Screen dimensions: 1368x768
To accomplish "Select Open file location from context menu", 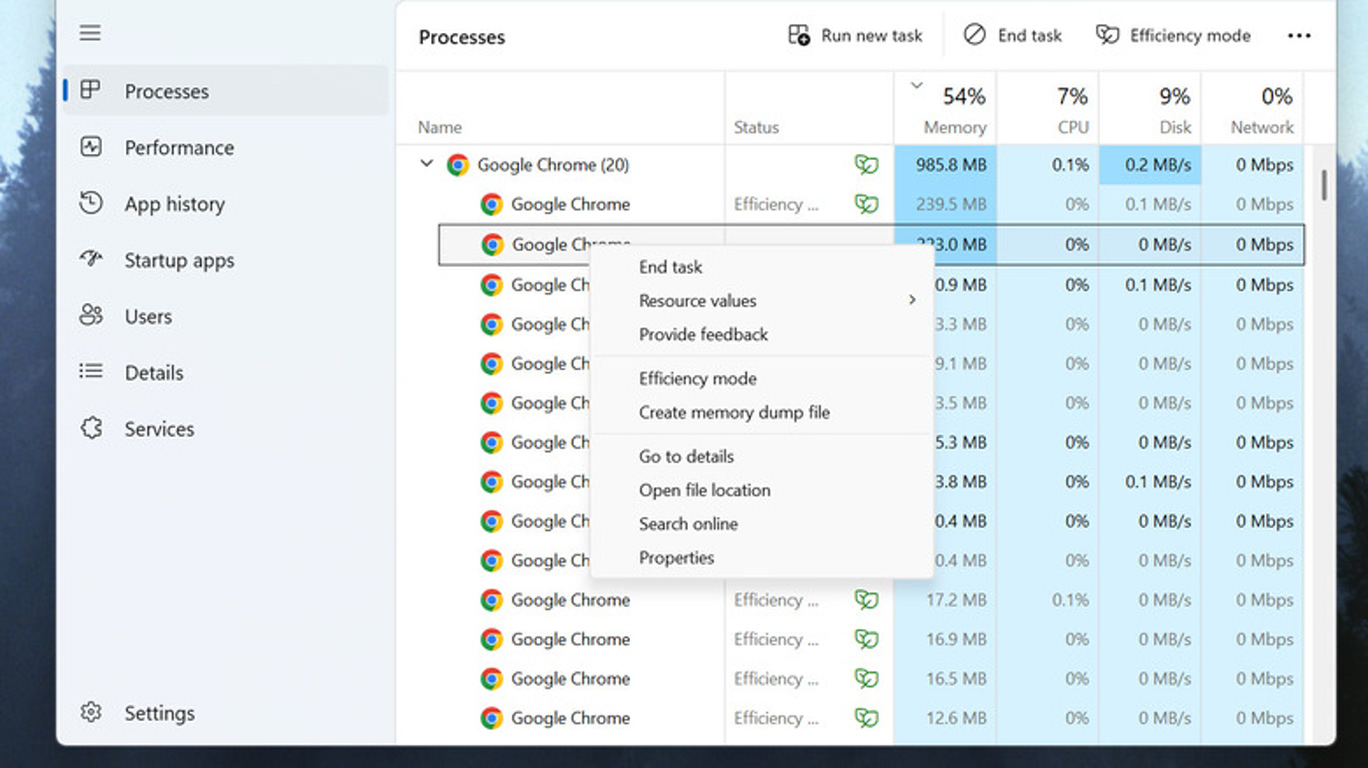I will click(704, 490).
